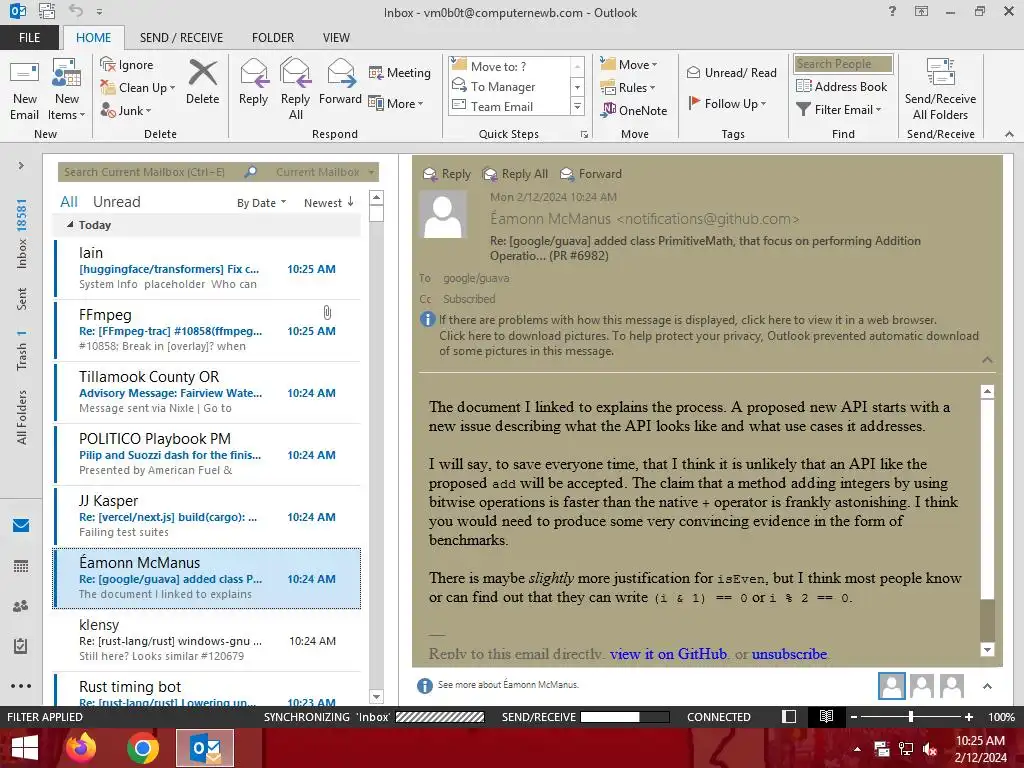1024x768 pixels.
Task: Click the ribbon Reply All button
Action: click(295, 91)
